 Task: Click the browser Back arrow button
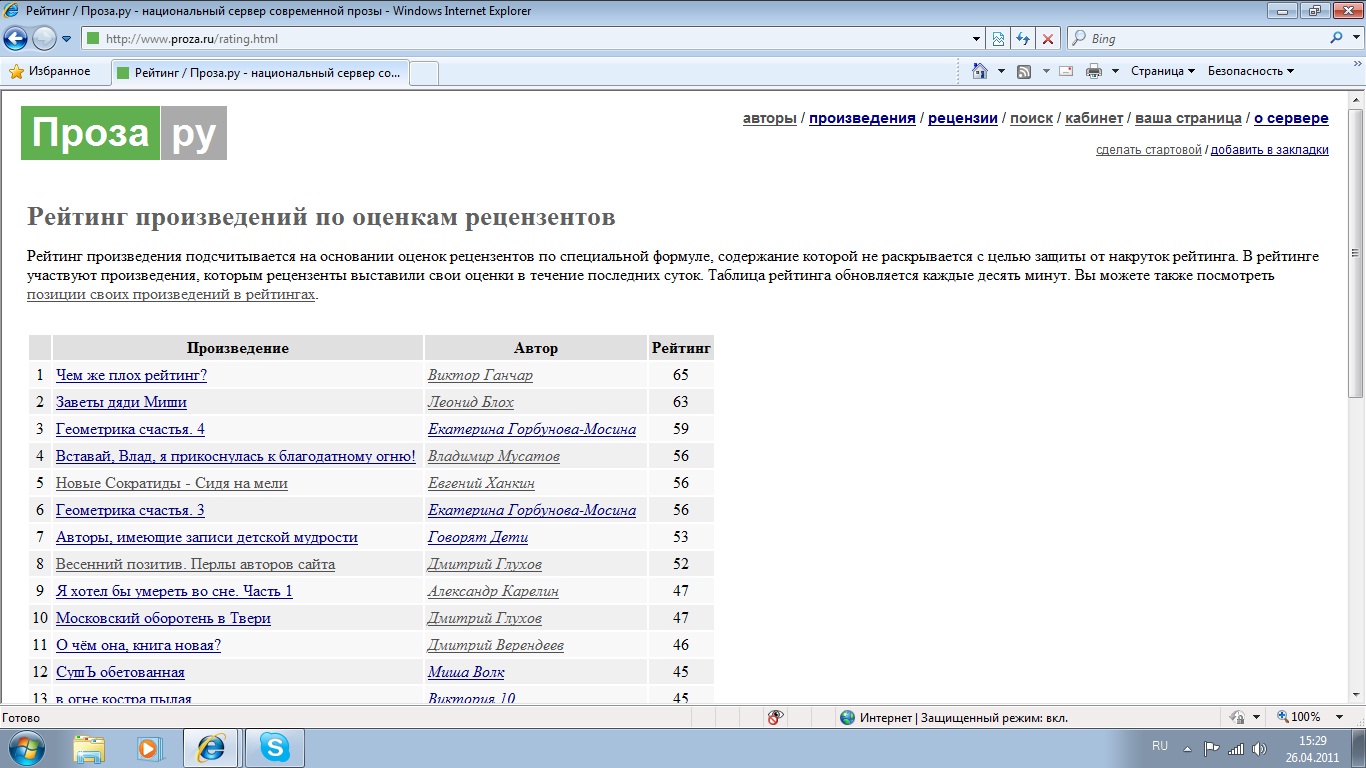pyautogui.click(x=15, y=39)
